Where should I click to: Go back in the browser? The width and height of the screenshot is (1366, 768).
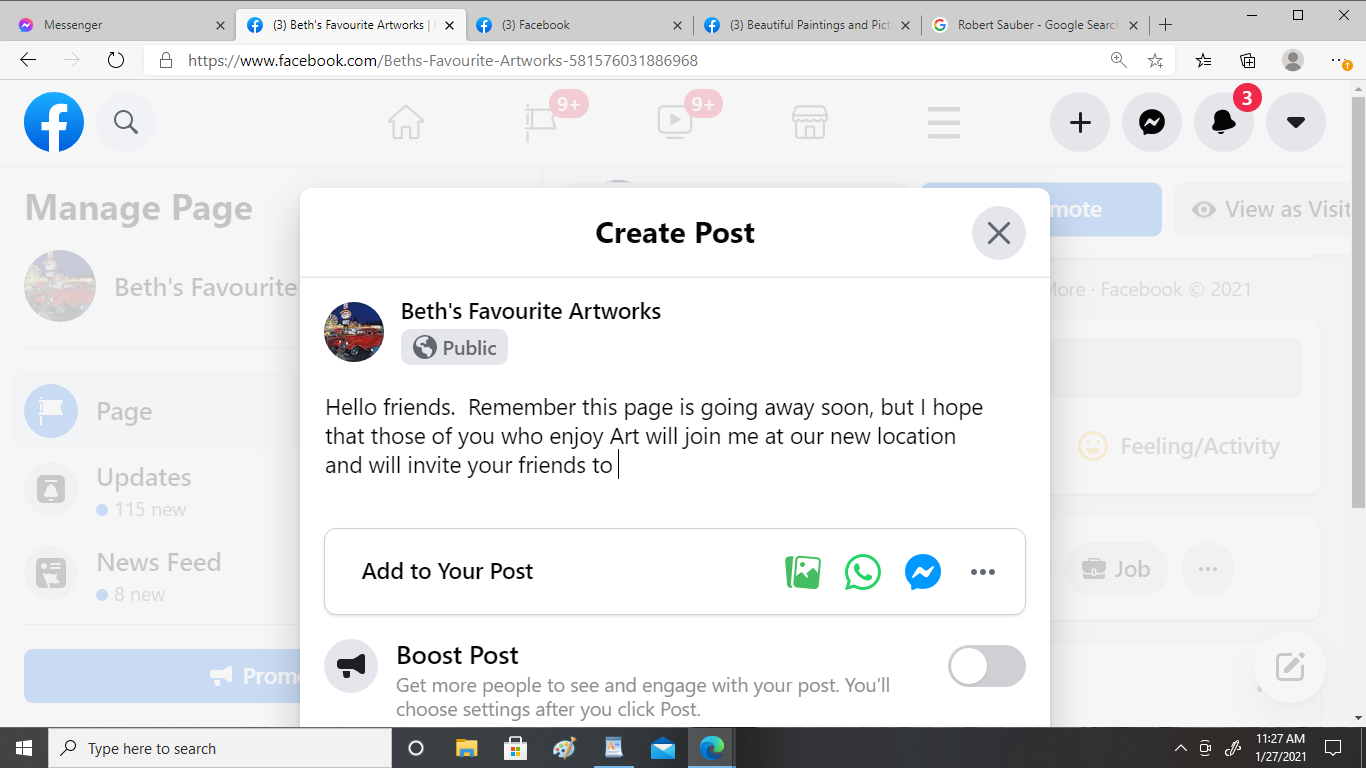coord(28,60)
